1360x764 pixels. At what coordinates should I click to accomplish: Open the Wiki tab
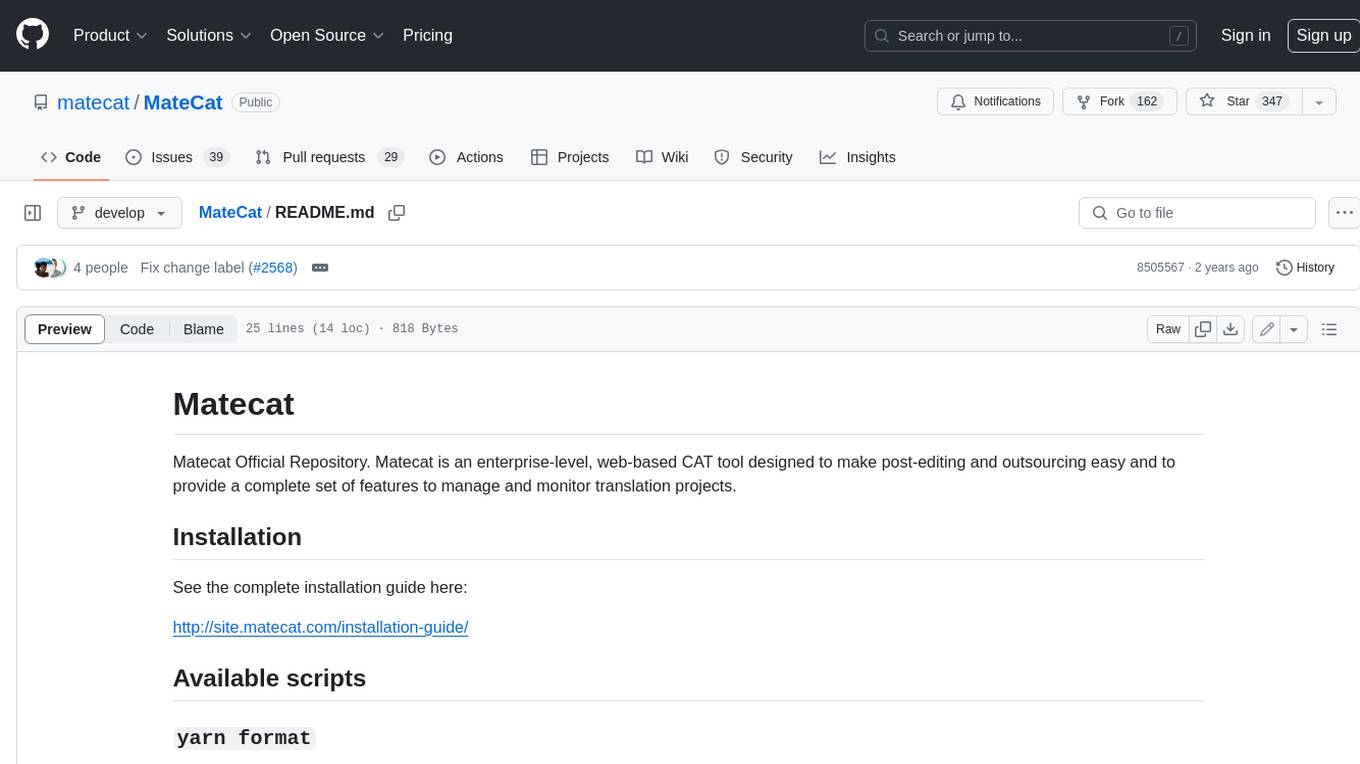[x=662, y=157]
